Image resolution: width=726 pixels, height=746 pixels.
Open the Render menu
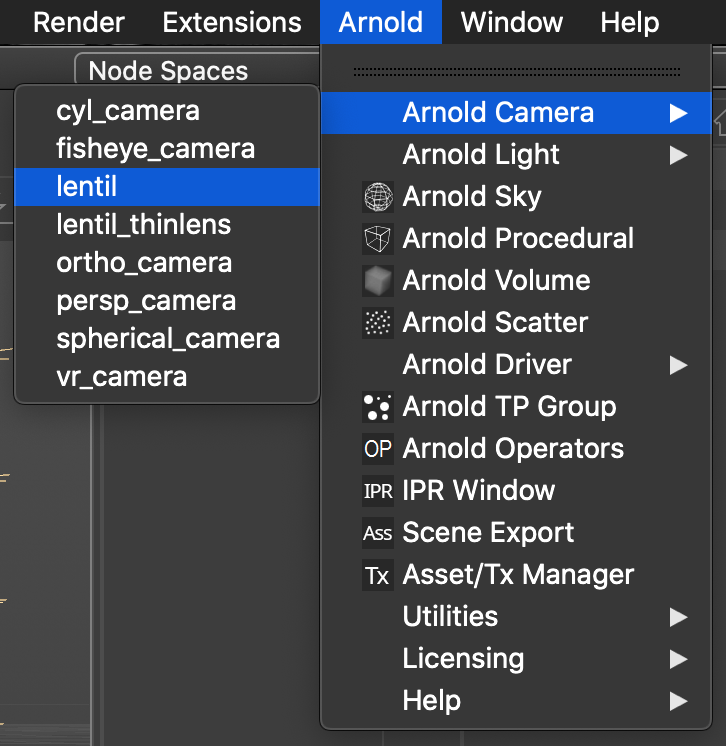78,22
